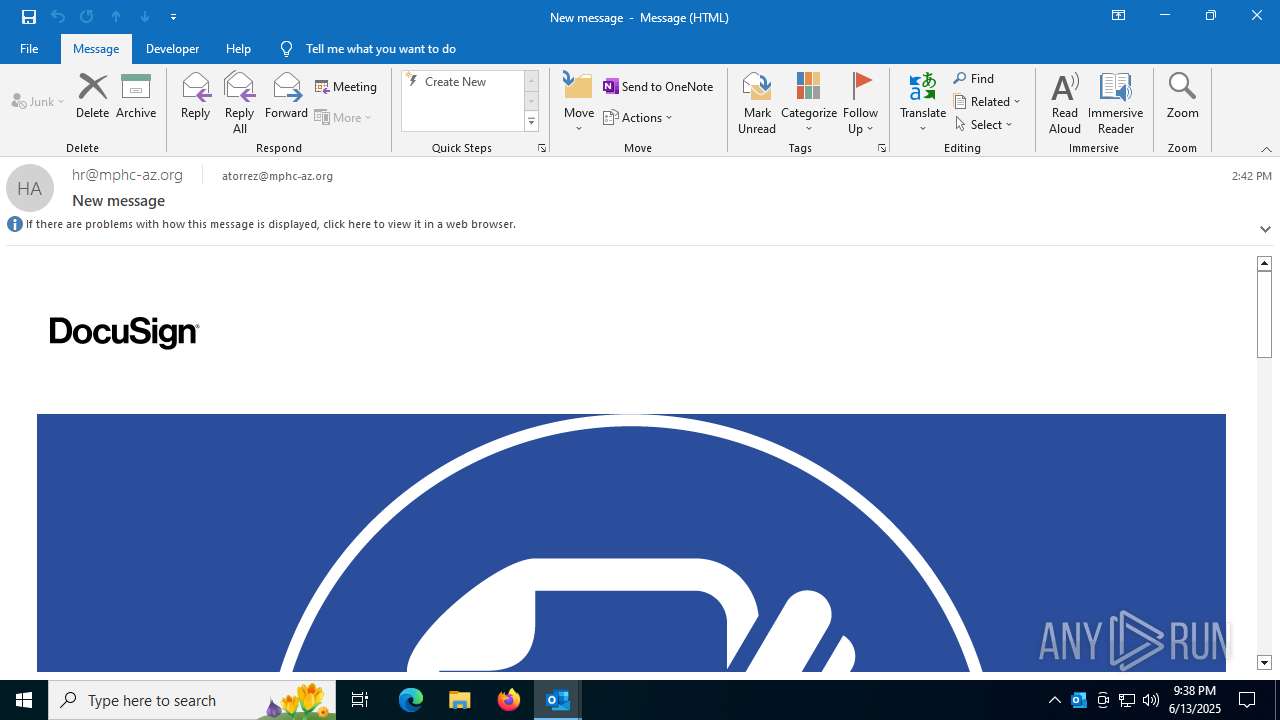The image size is (1280, 720).
Task: Mark the message as Unread
Action: click(757, 102)
